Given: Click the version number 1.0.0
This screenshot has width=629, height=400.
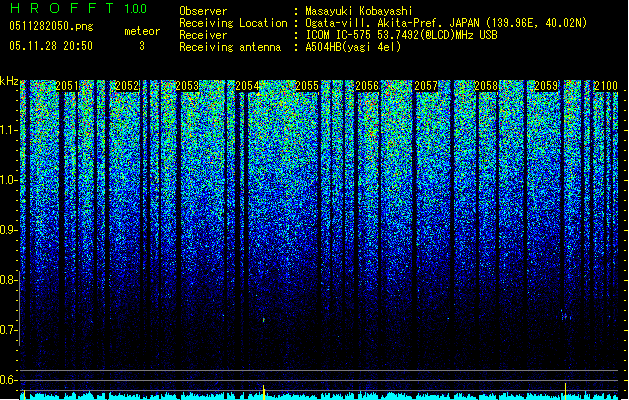Looking at the screenshot, I should 136,8.
